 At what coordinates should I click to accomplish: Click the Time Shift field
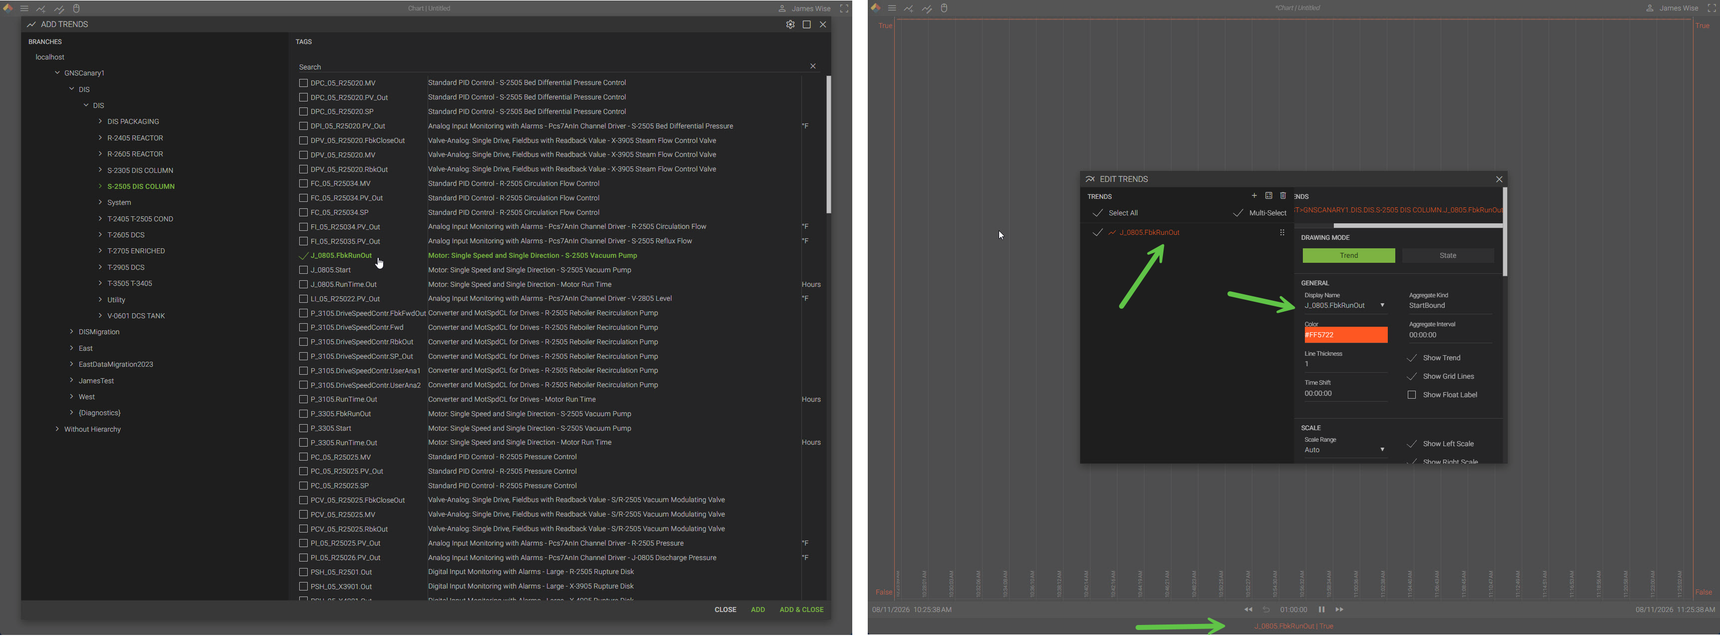[x=1345, y=393]
